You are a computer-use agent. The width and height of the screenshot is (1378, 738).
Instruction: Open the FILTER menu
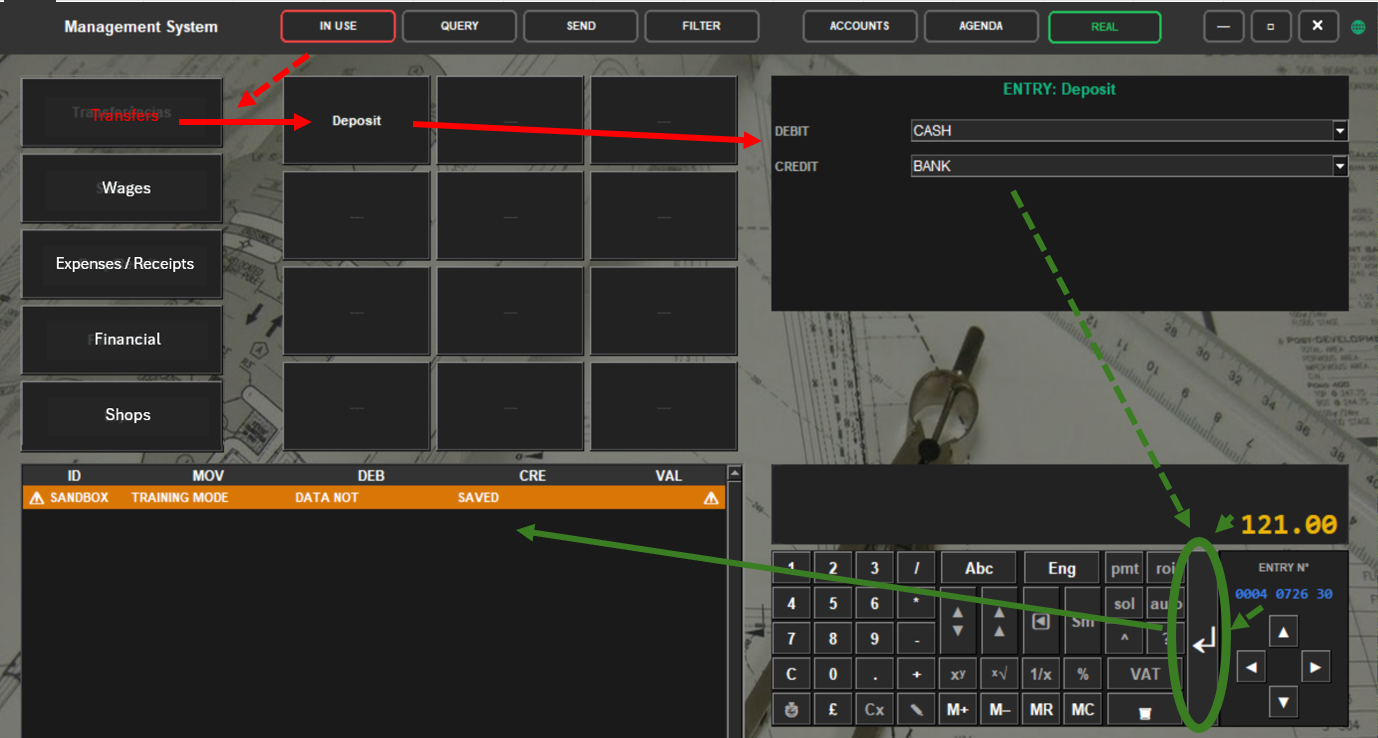[x=701, y=26]
